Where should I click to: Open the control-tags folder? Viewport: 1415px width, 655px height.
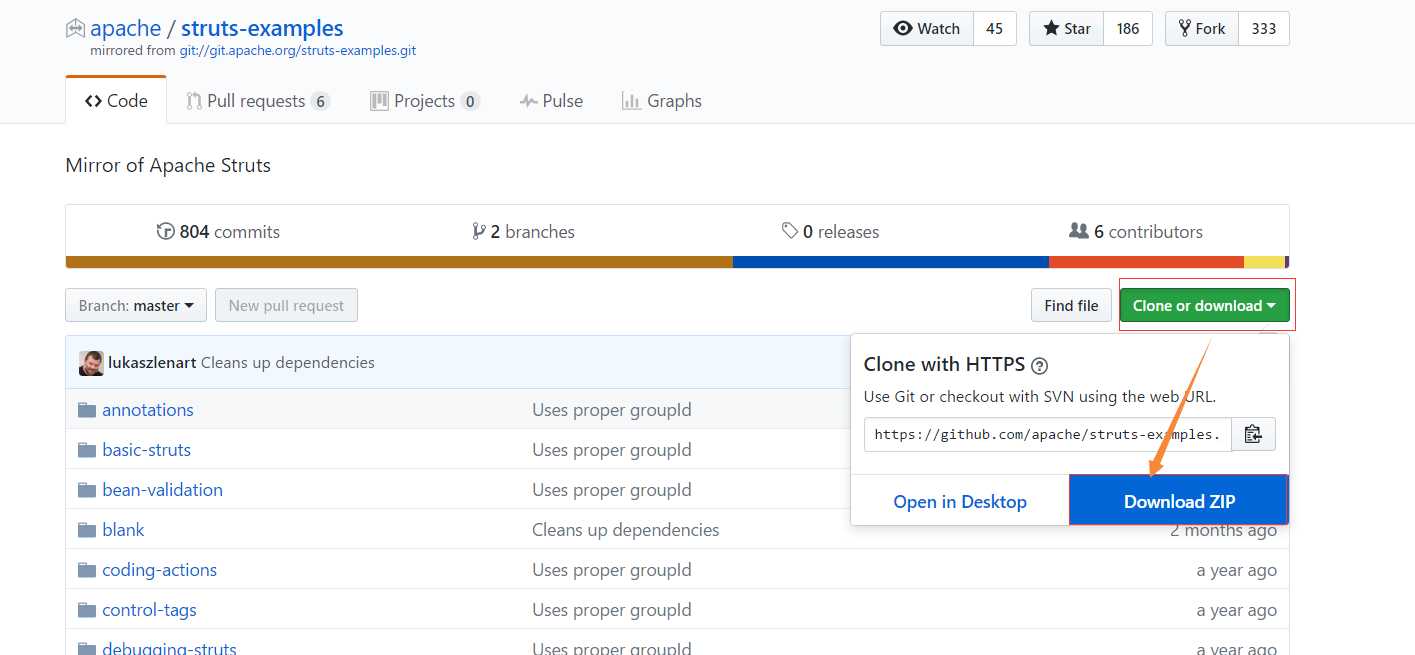pos(149,609)
